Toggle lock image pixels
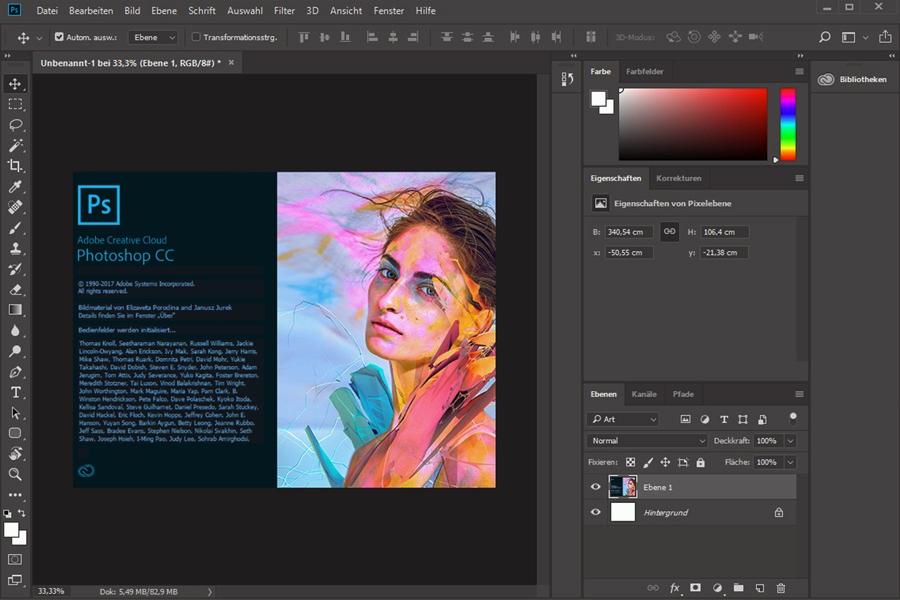 click(x=648, y=462)
